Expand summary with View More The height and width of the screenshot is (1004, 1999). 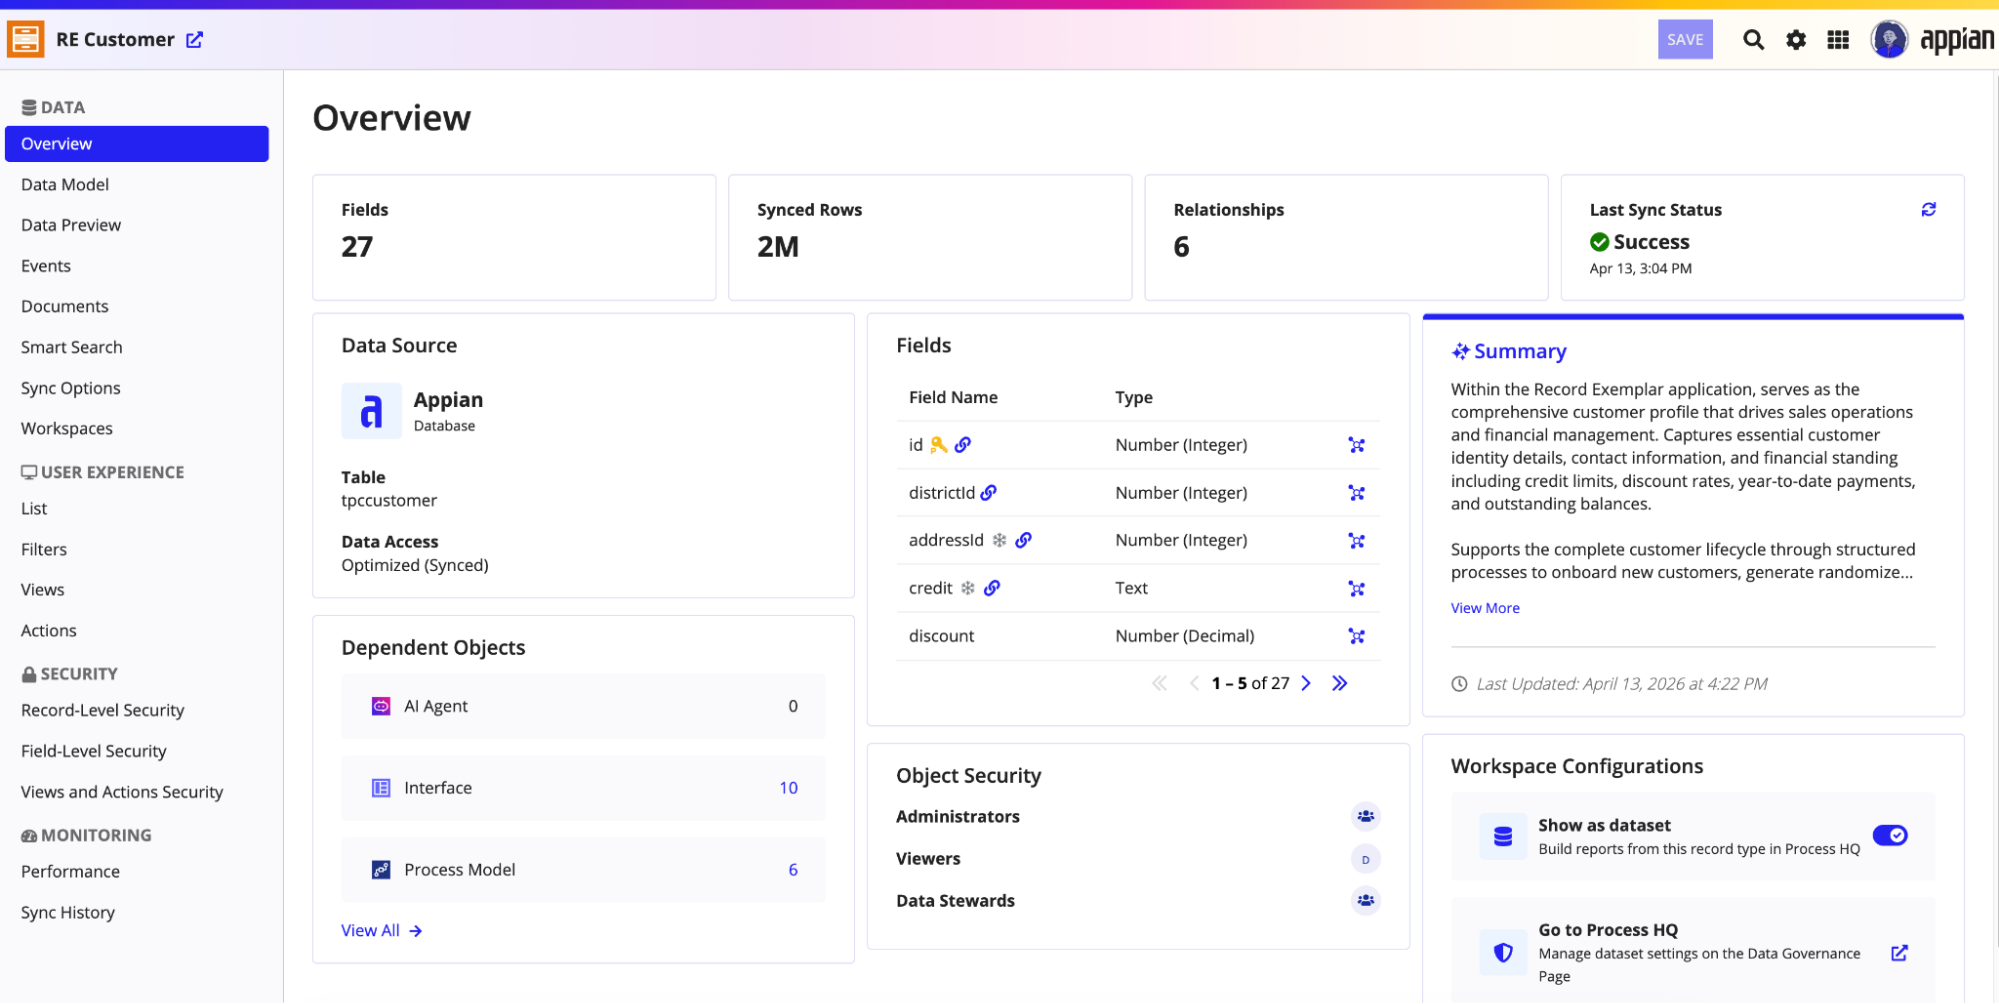pos(1485,608)
